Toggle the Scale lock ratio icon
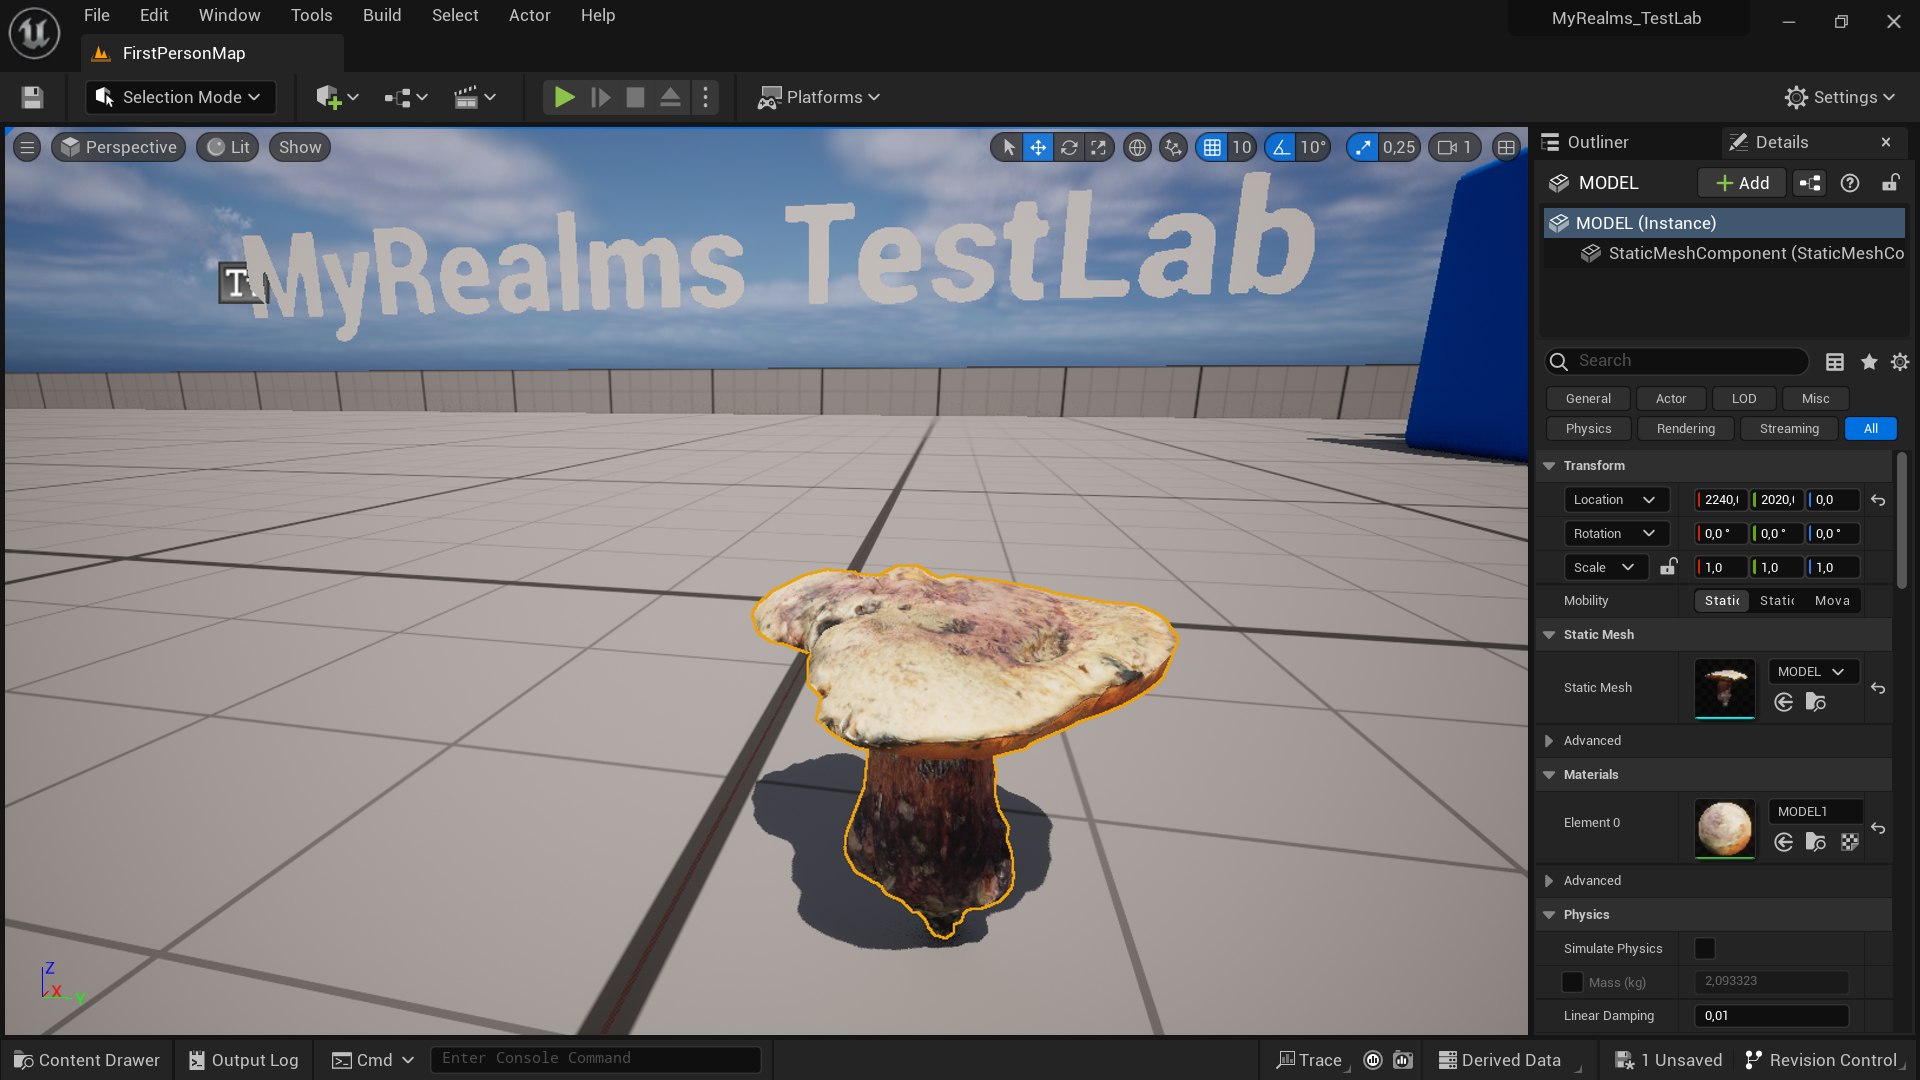 click(1668, 567)
